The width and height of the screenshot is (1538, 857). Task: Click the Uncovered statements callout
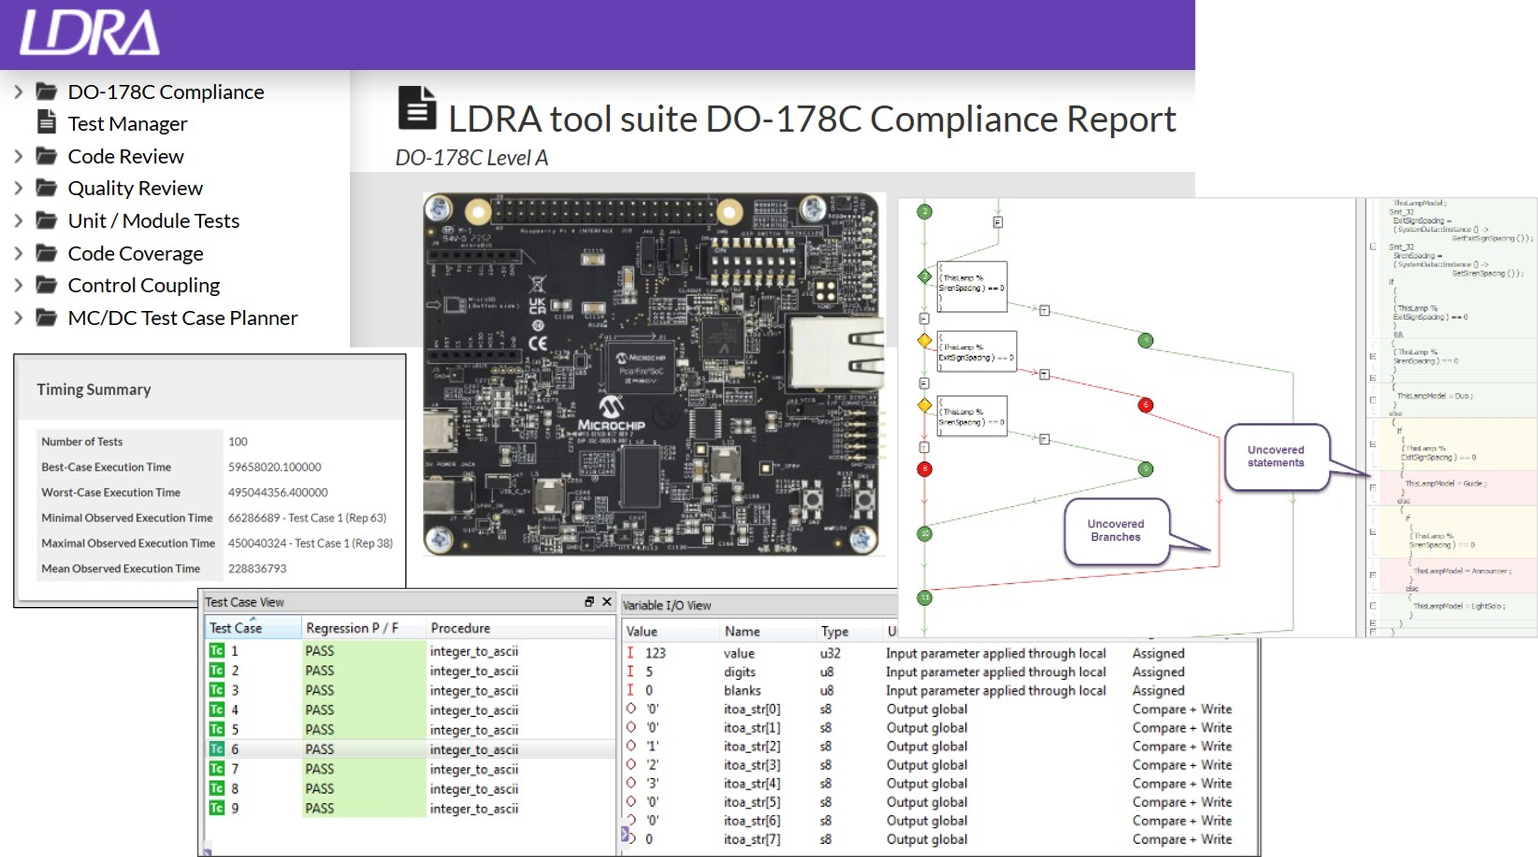[1276, 457]
